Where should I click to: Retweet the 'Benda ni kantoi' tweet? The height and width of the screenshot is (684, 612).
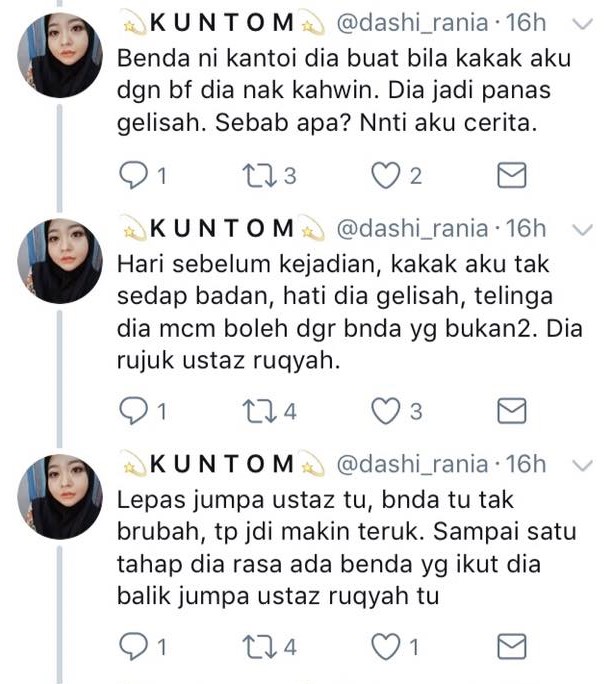[x=260, y=176]
